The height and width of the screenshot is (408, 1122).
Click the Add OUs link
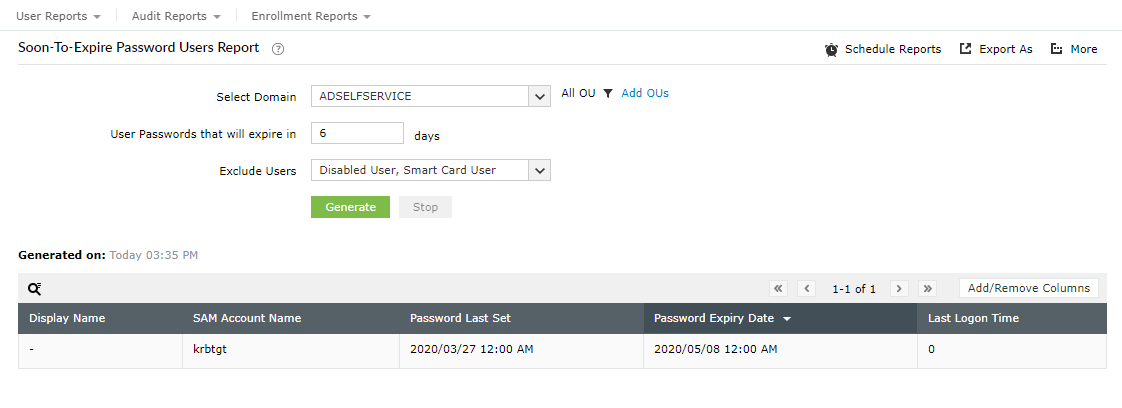[645, 93]
